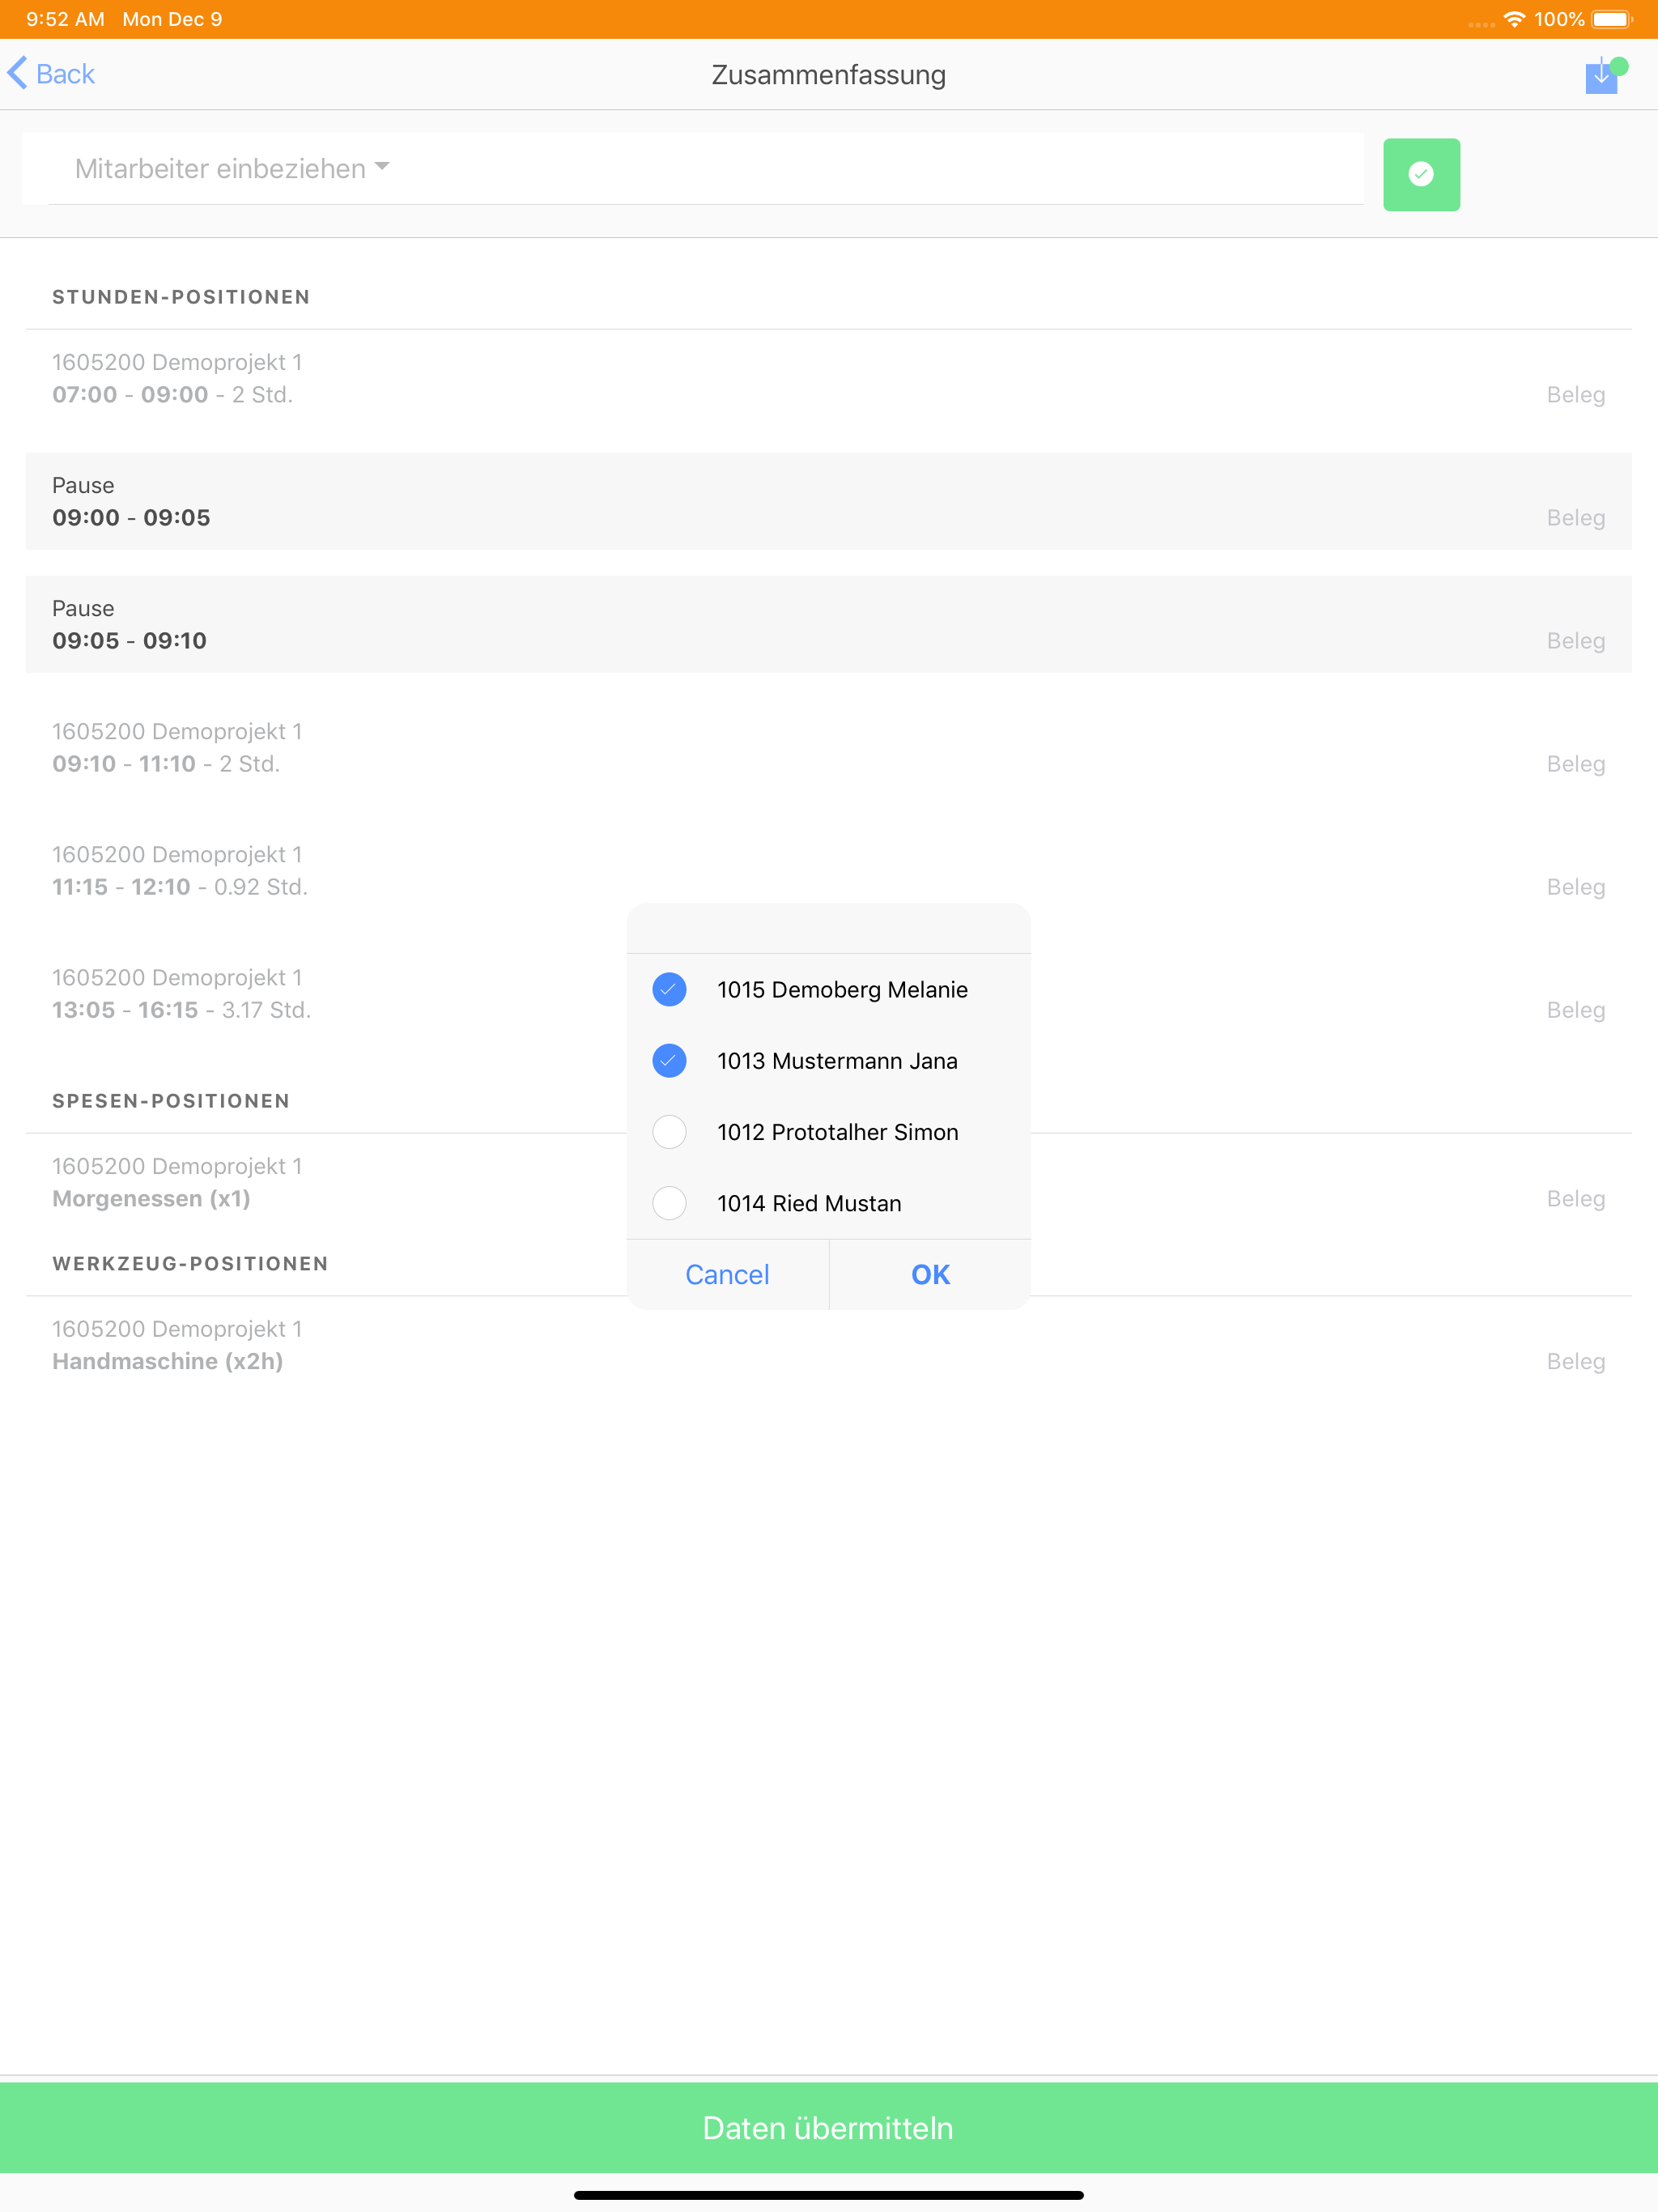
Task: Open Beleg for Pause 09:00 - 09:05
Action: 1575,518
